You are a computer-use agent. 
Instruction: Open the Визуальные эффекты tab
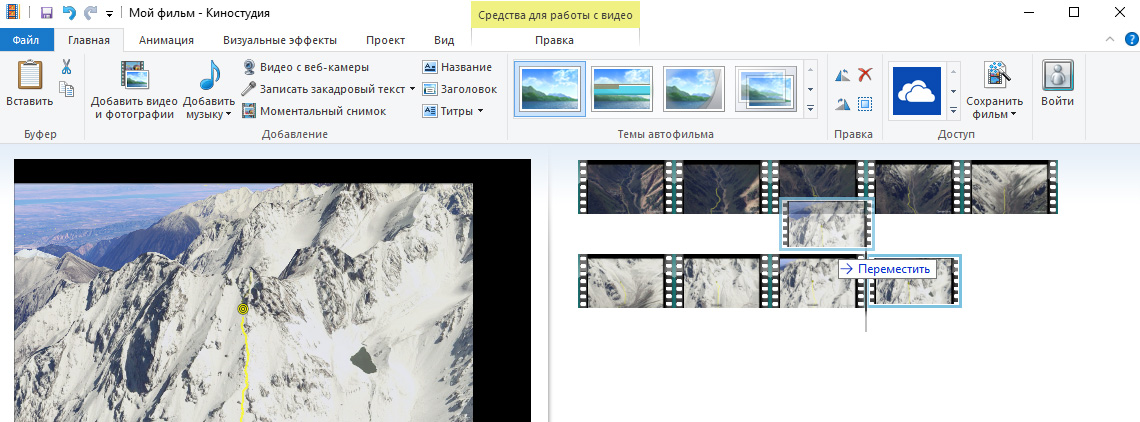pos(279,40)
